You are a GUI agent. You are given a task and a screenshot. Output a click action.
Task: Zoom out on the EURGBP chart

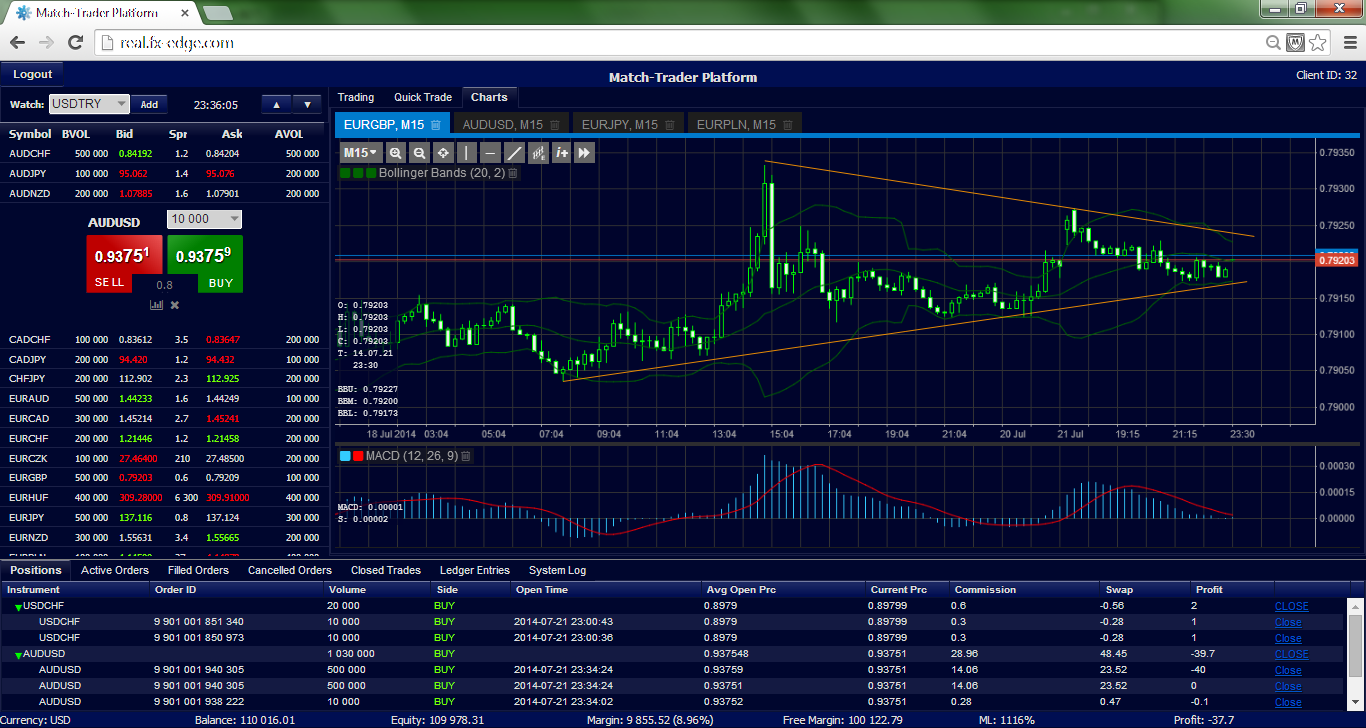point(419,153)
